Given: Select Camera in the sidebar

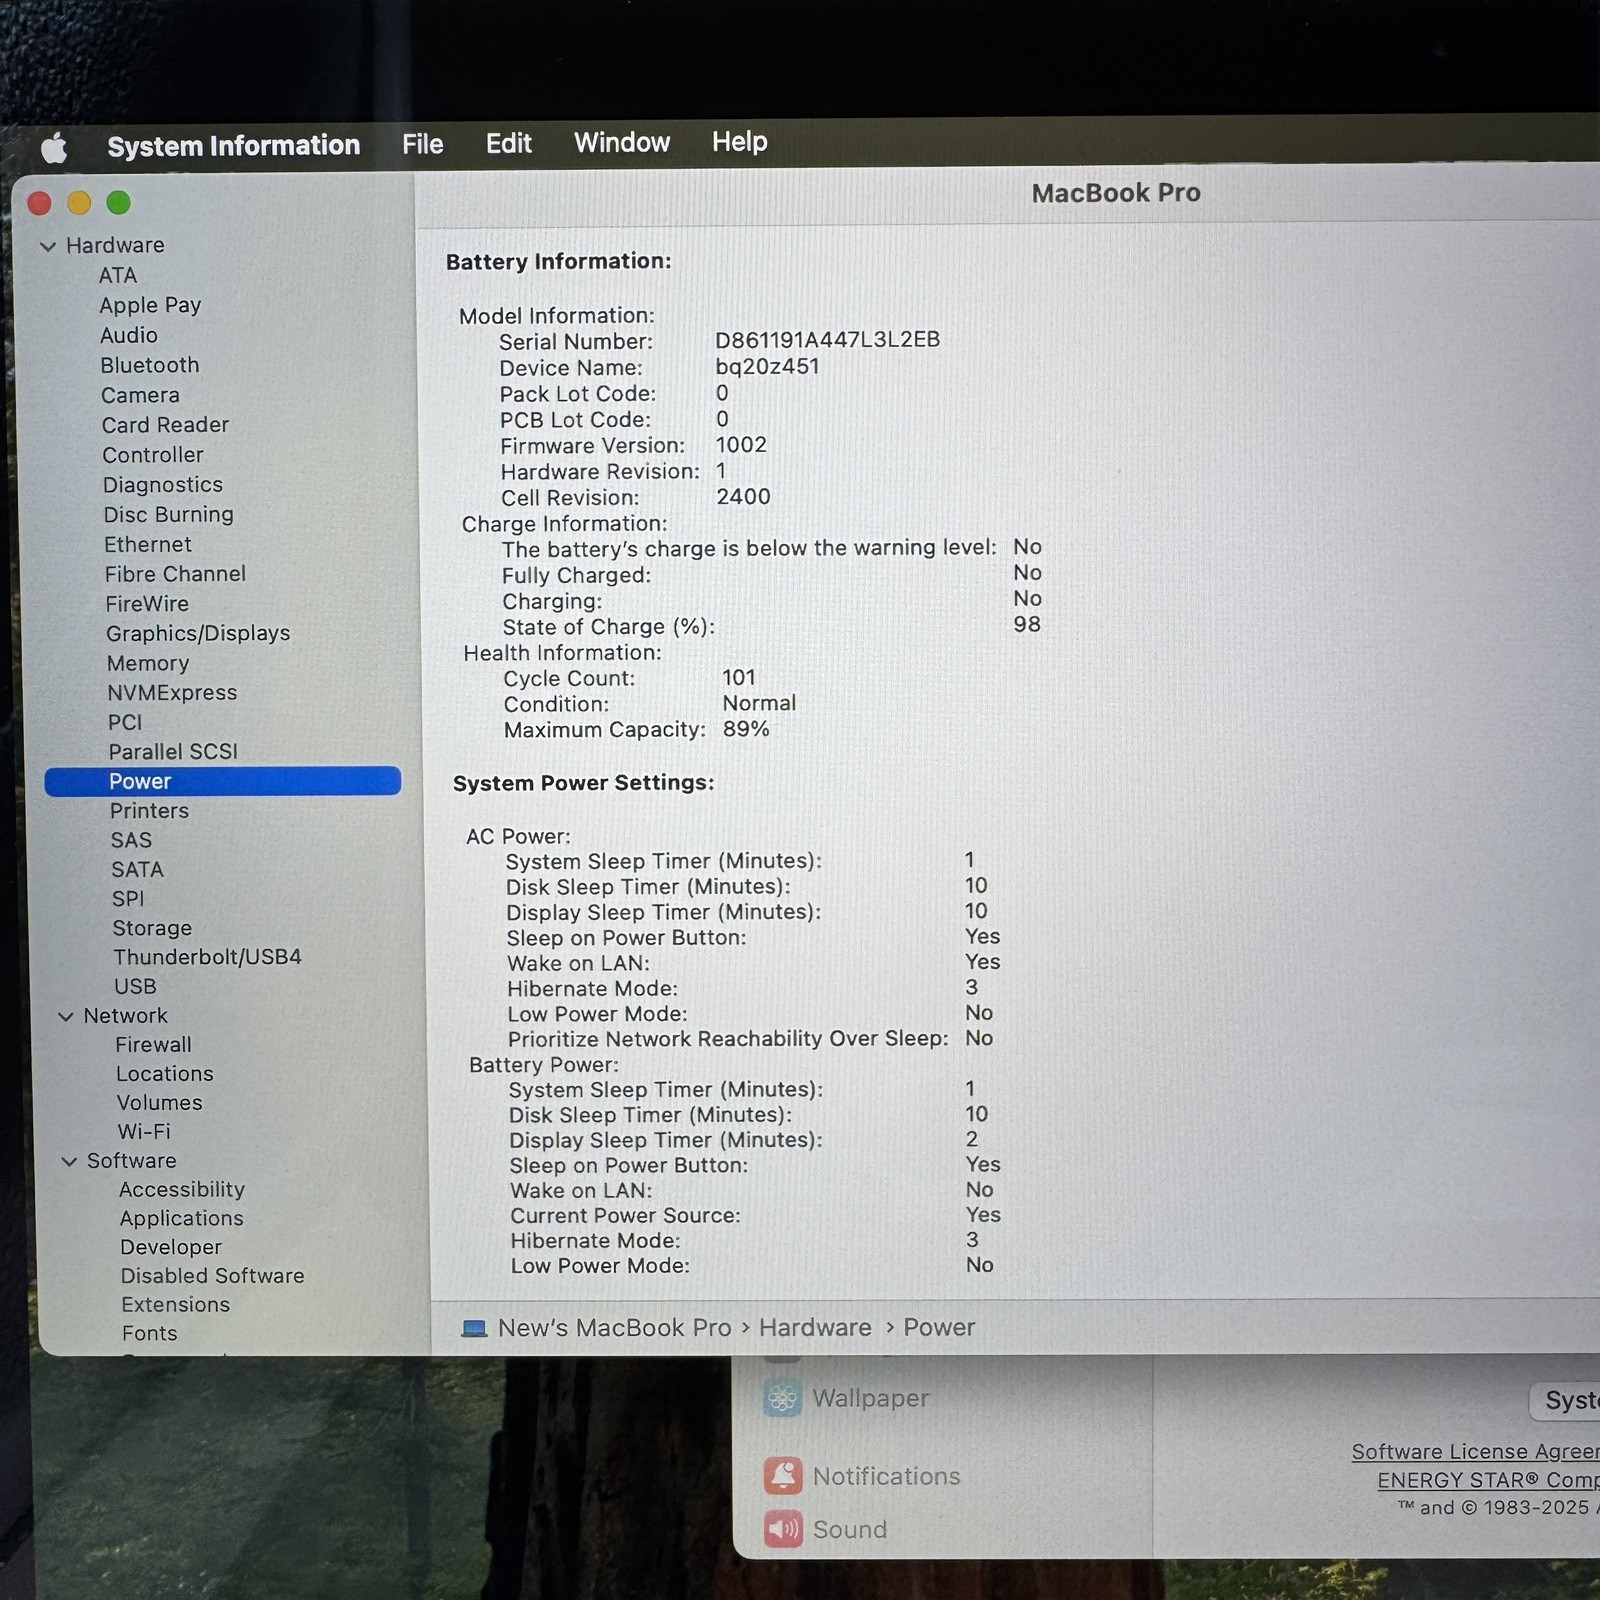Looking at the screenshot, I should [x=140, y=395].
